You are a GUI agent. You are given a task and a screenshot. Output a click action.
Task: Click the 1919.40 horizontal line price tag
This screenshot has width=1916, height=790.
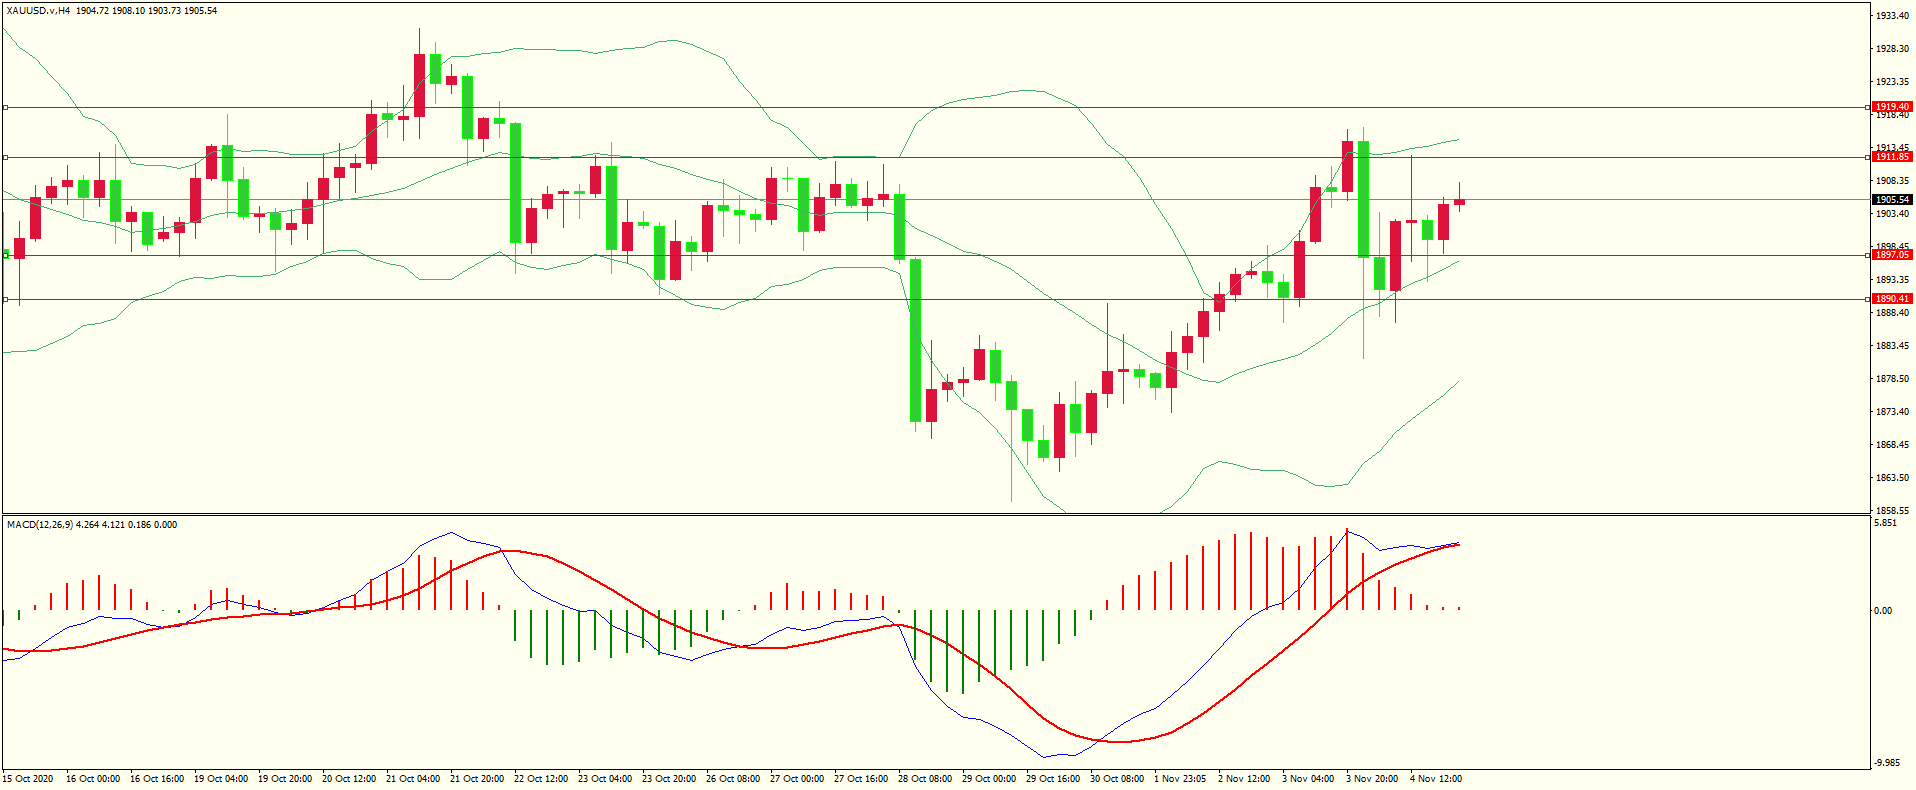coord(1892,107)
